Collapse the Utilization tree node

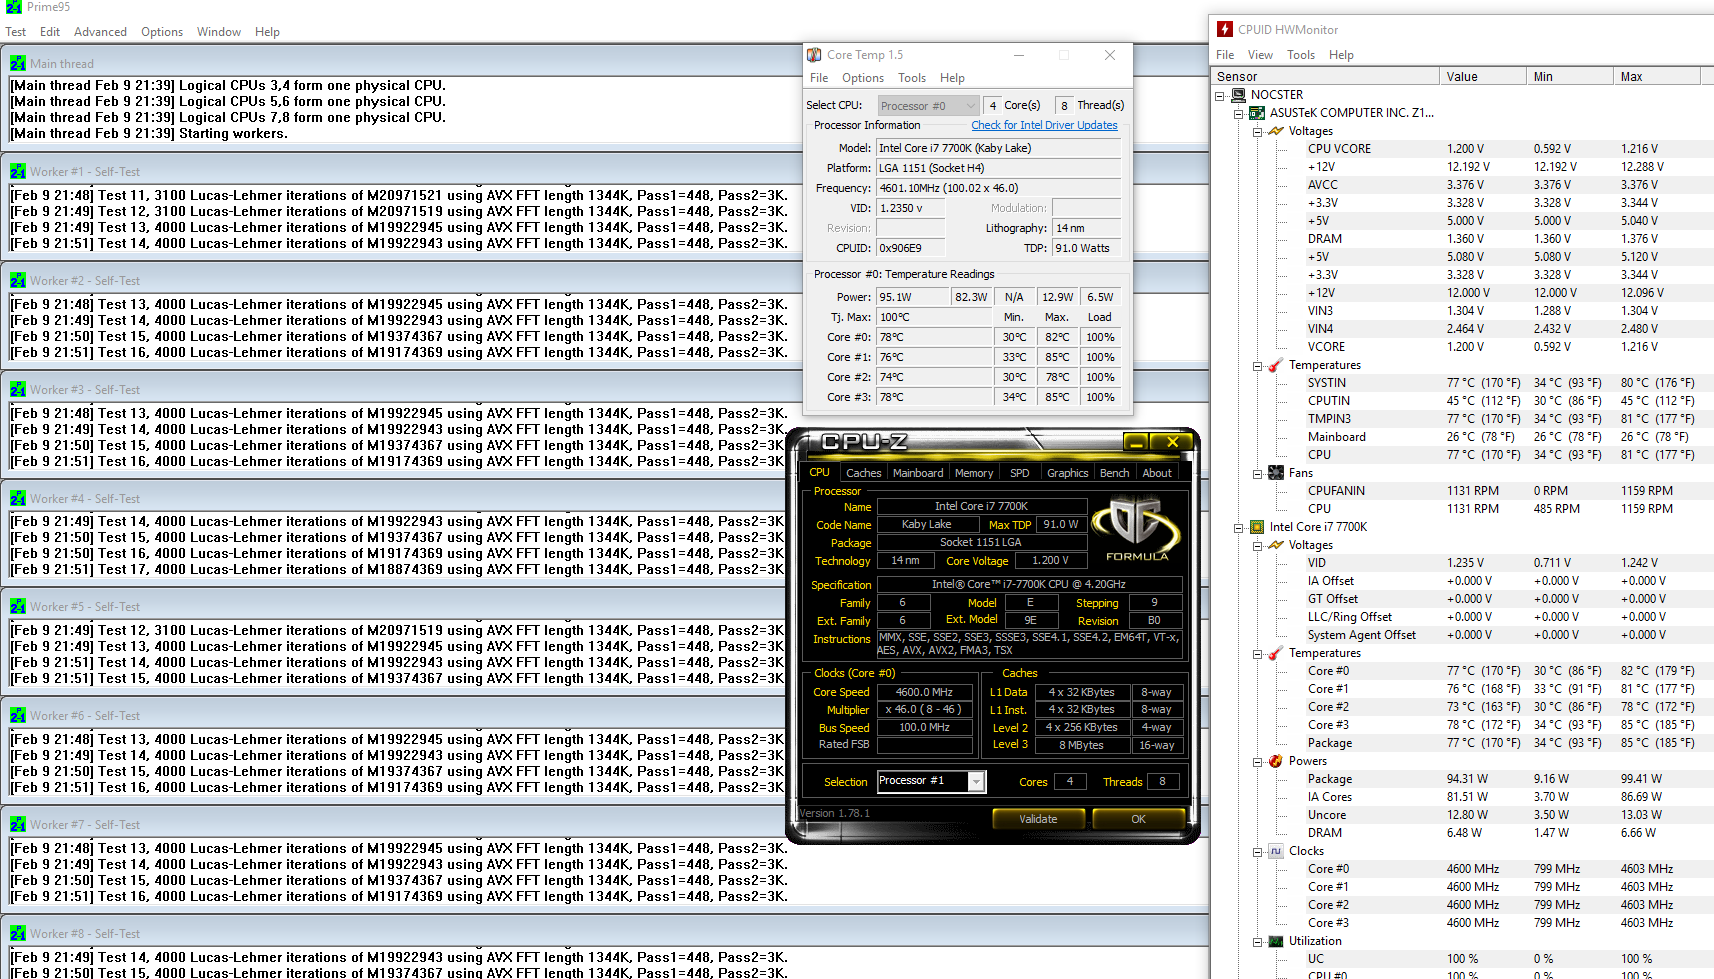click(x=1258, y=942)
